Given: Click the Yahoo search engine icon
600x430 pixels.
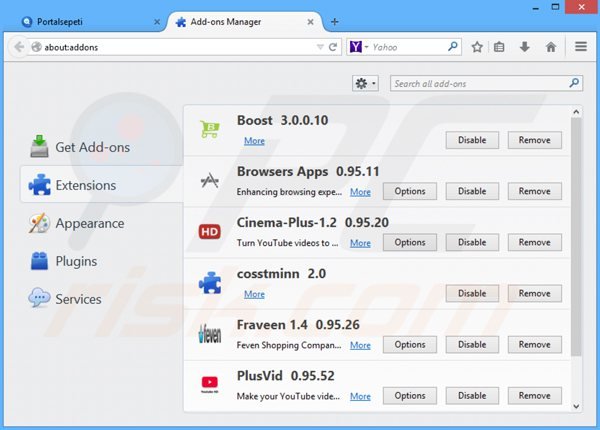Looking at the screenshot, I should coord(356,47).
